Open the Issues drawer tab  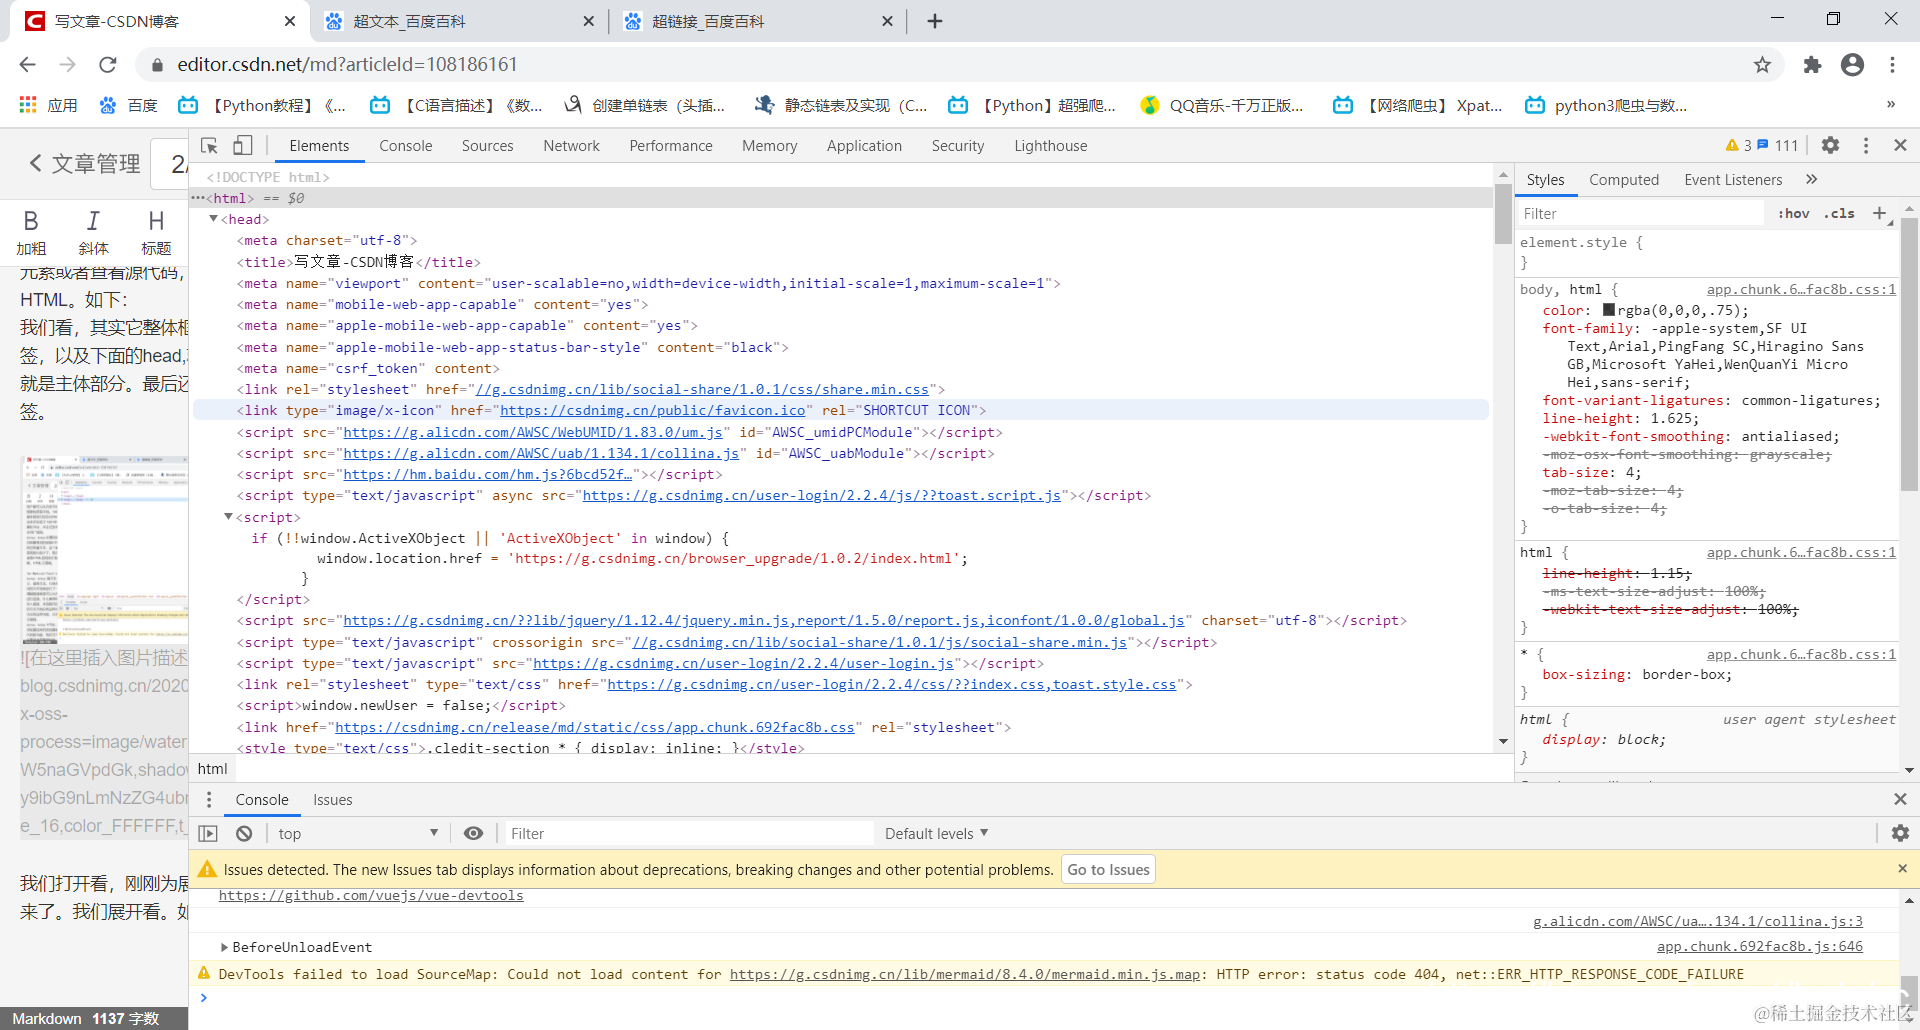pyautogui.click(x=333, y=799)
